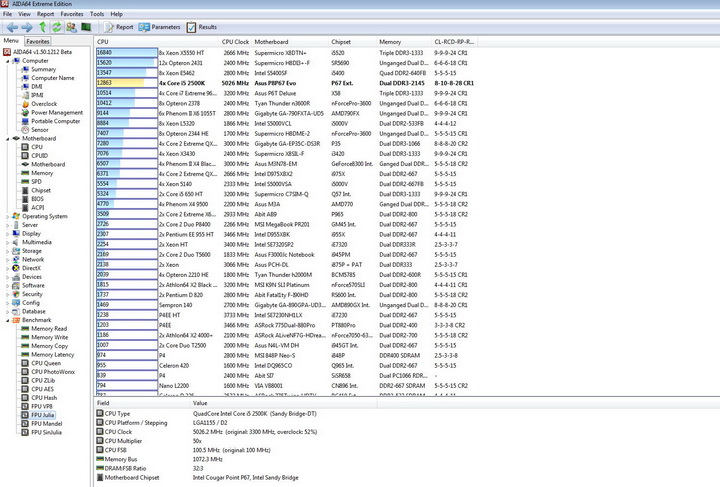Open the Tools menu

[x=97, y=14]
